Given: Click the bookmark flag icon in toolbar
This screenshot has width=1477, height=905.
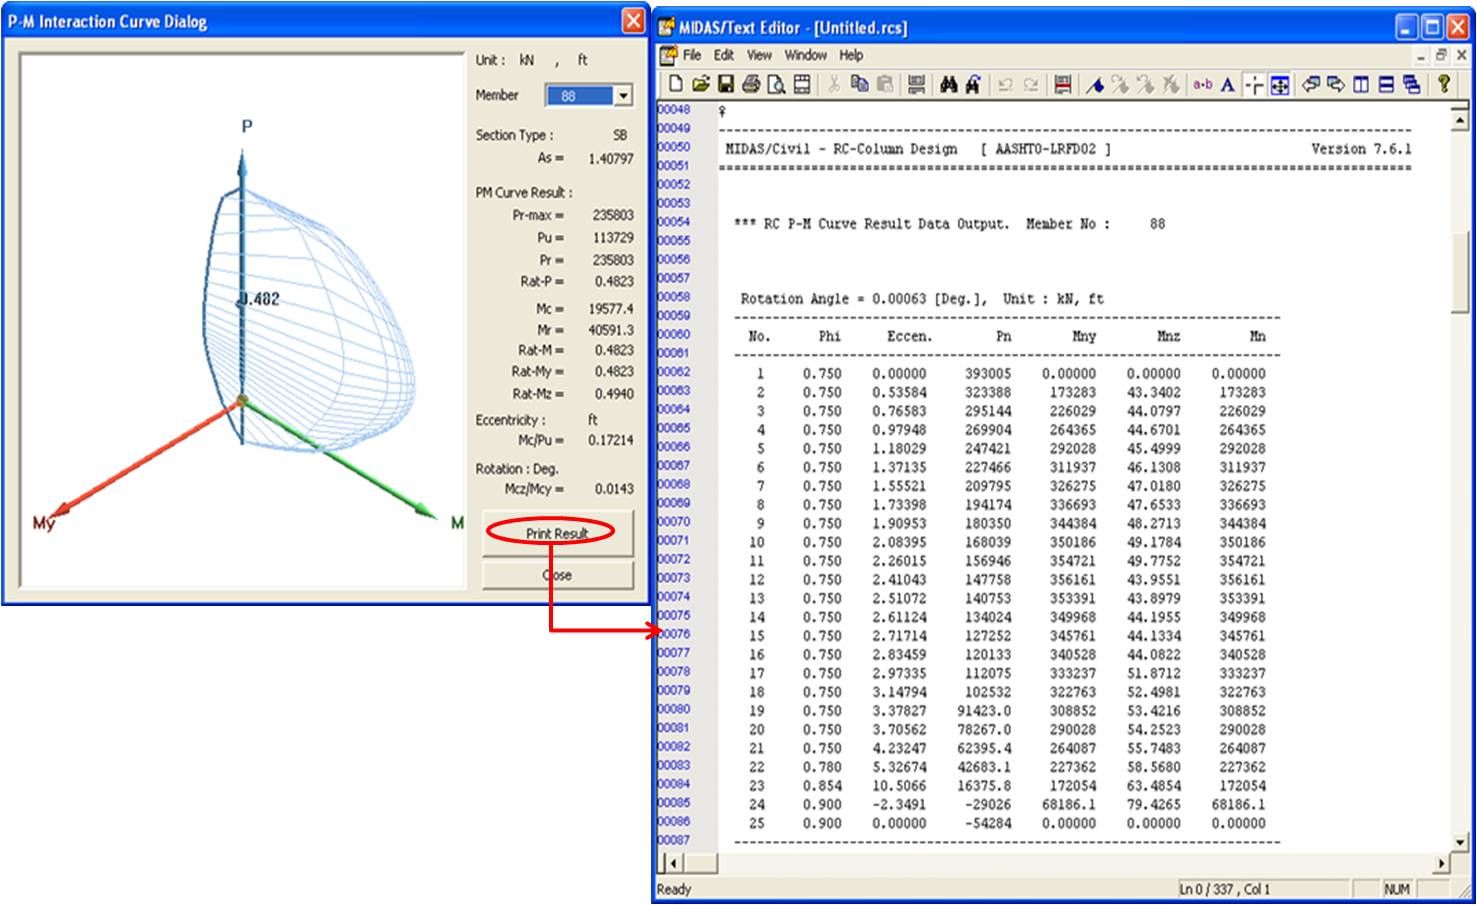Looking at the screenshot, I should pyautogui.click(x=1095, y=85).
